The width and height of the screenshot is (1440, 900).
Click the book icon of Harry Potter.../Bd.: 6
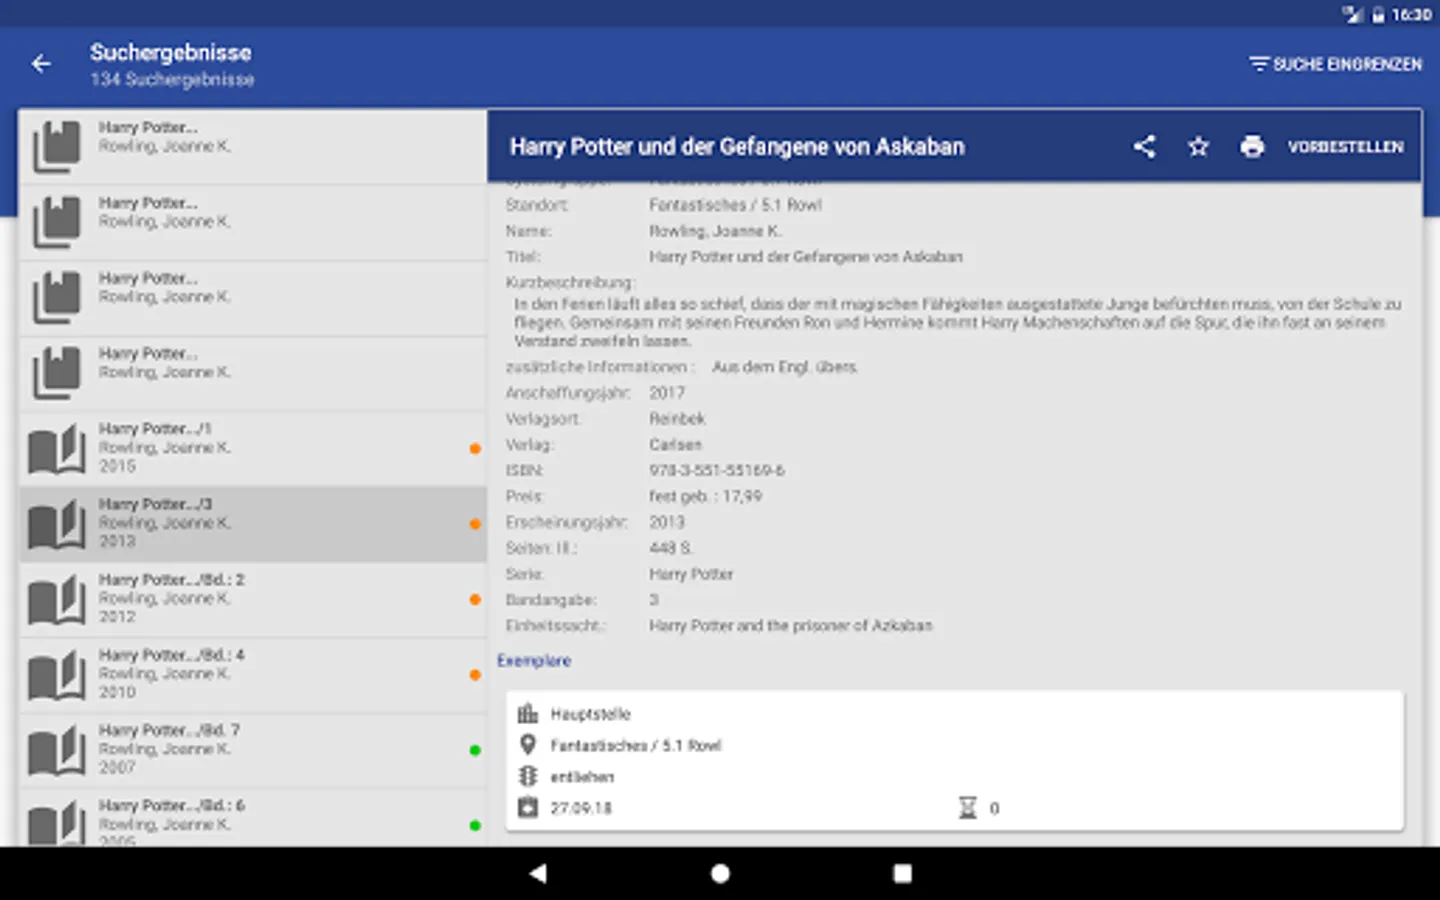click(x=56, y=824)
